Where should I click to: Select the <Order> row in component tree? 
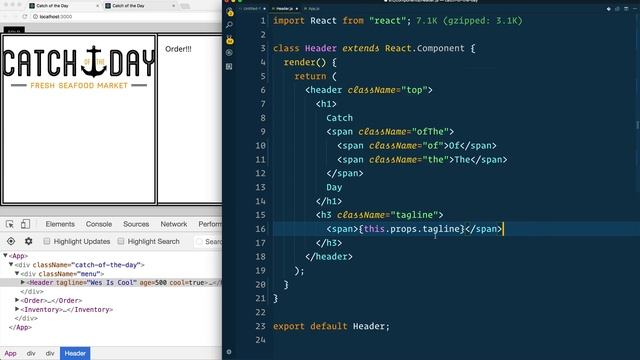coord(51,300)
